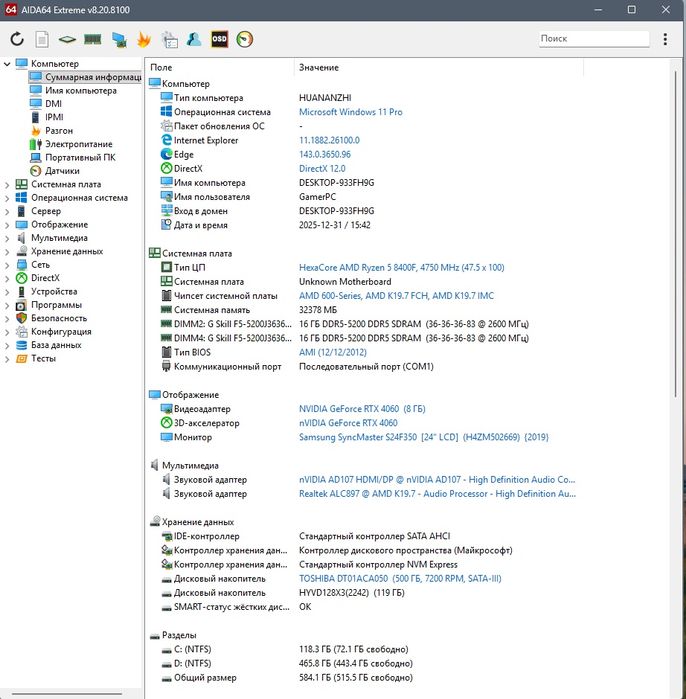
Task: Open the Internet Explorer version 11.1882.26100.0 link
Action: 329,140
